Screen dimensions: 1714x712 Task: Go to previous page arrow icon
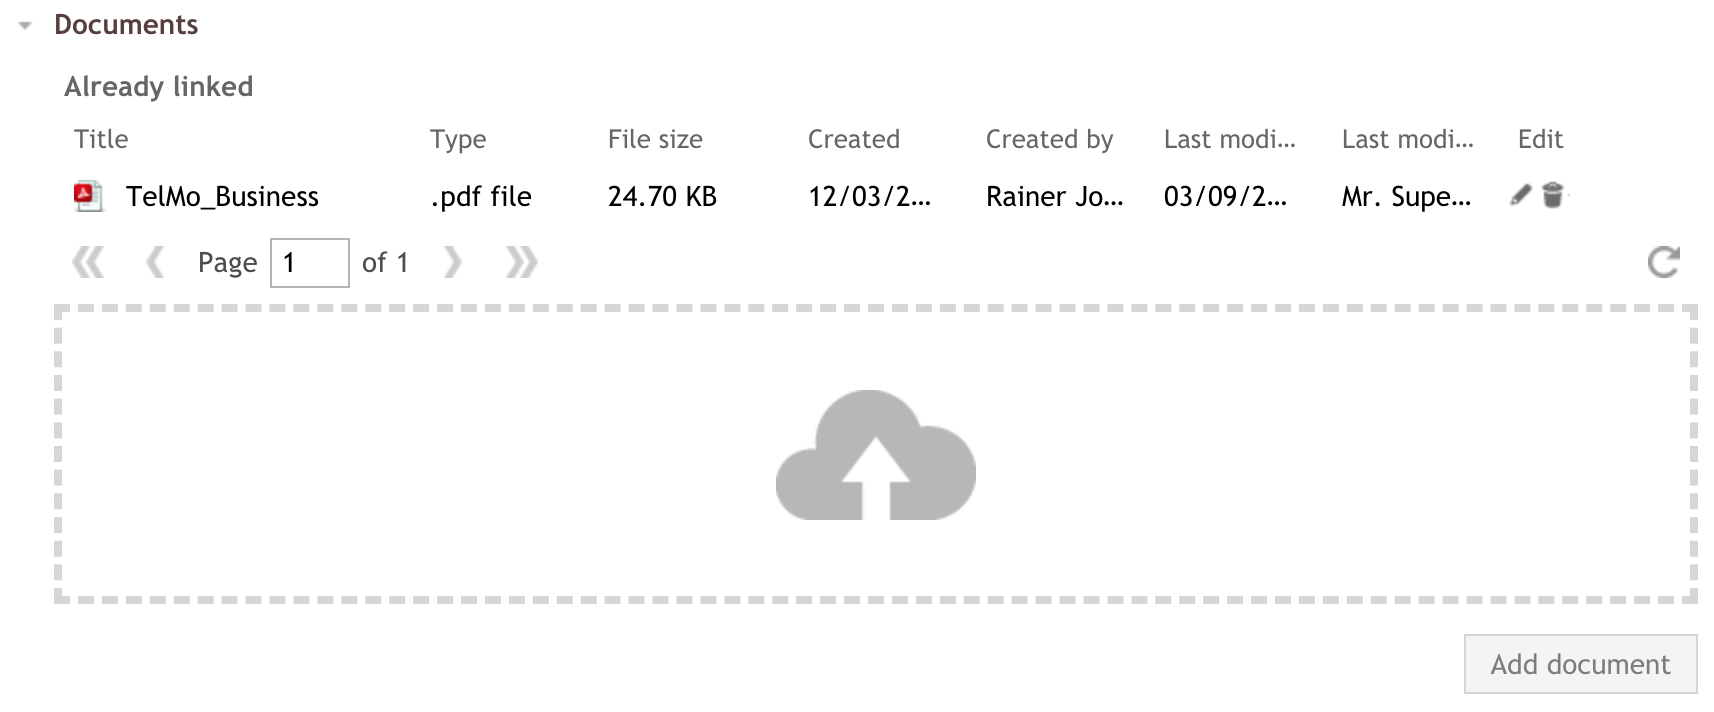point(155,263)
